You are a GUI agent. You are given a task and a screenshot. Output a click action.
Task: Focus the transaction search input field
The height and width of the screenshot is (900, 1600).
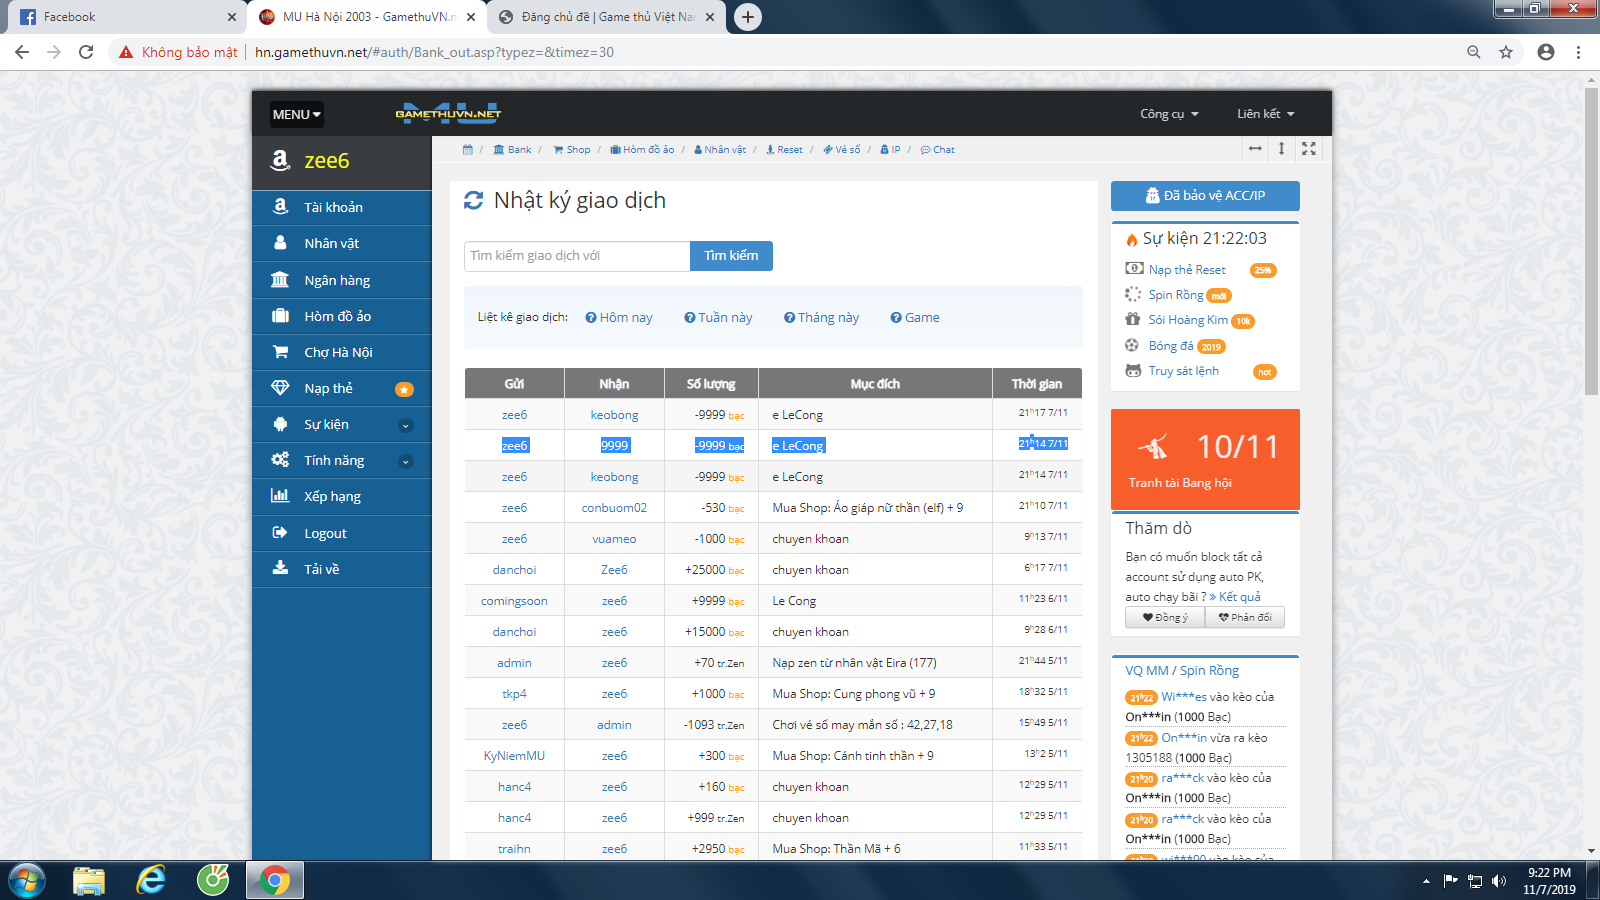(x=576, y=256)
